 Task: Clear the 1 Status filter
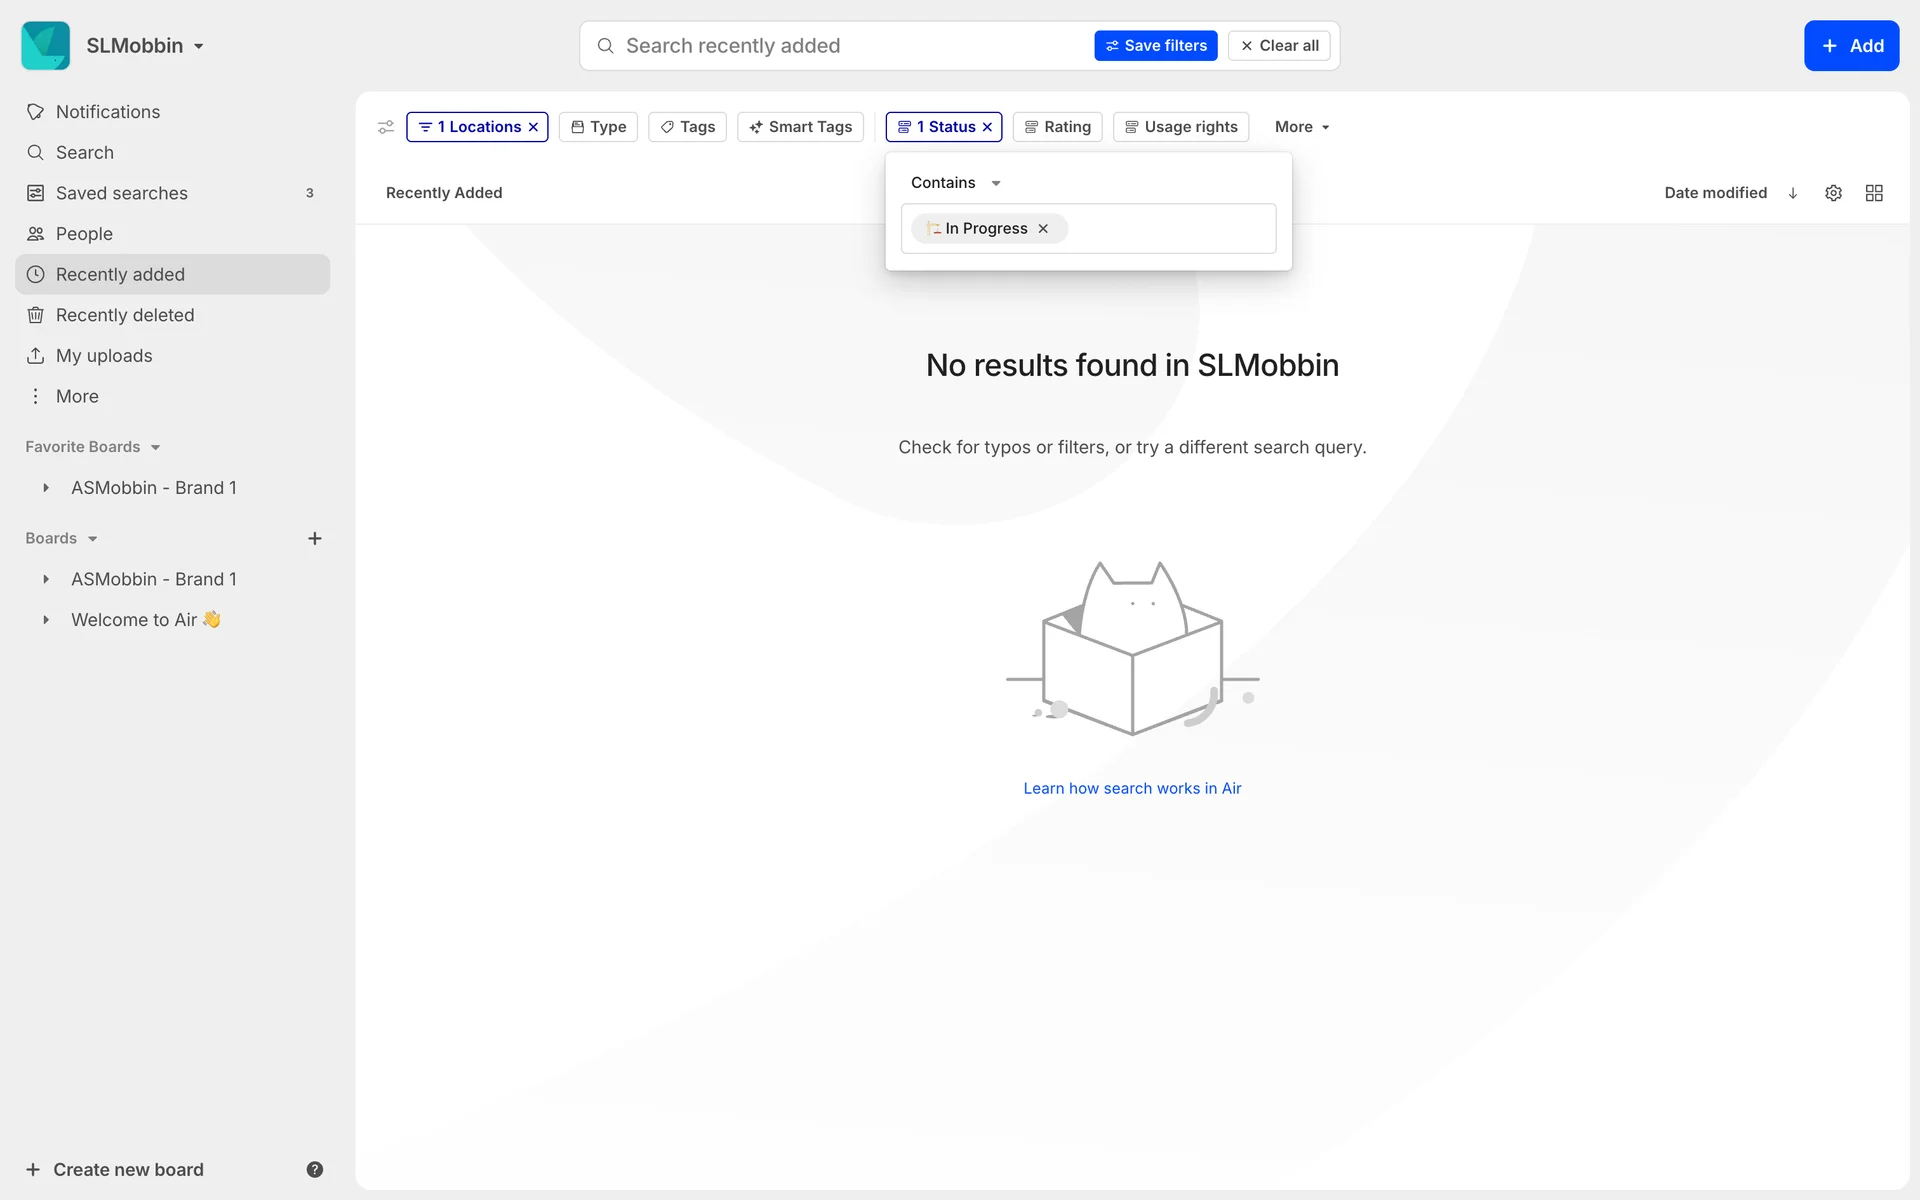tap(987, 127)
